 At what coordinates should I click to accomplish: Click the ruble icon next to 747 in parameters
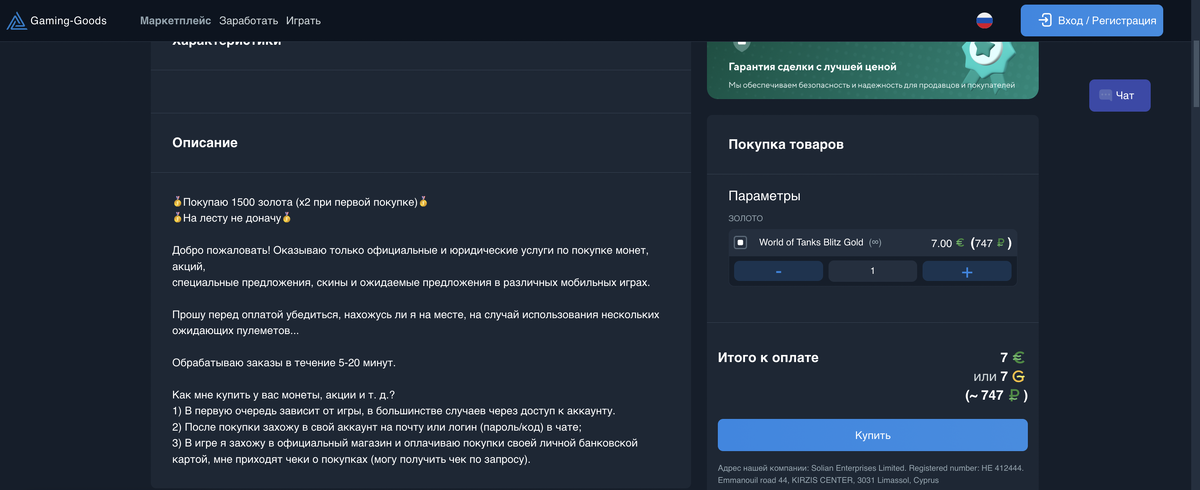tap(1000, 243)
